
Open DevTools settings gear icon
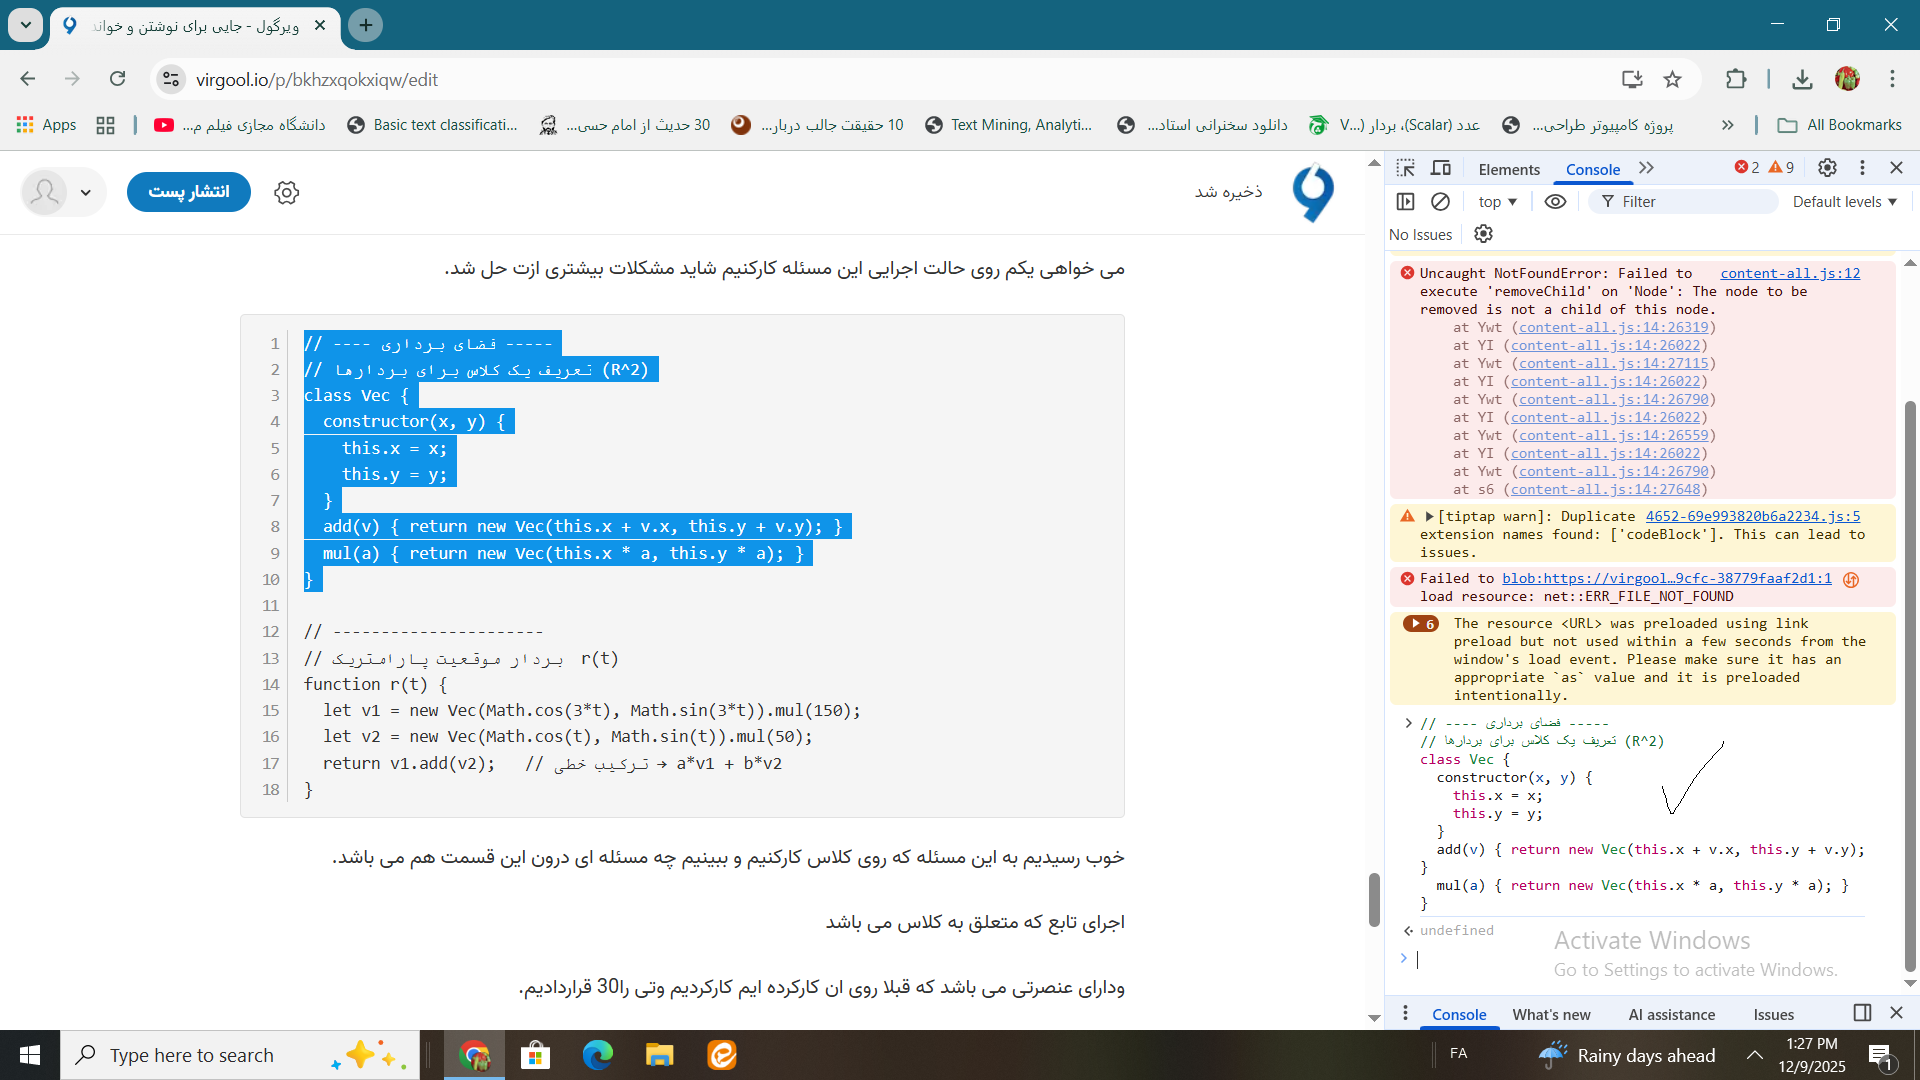coord(1827,168)
